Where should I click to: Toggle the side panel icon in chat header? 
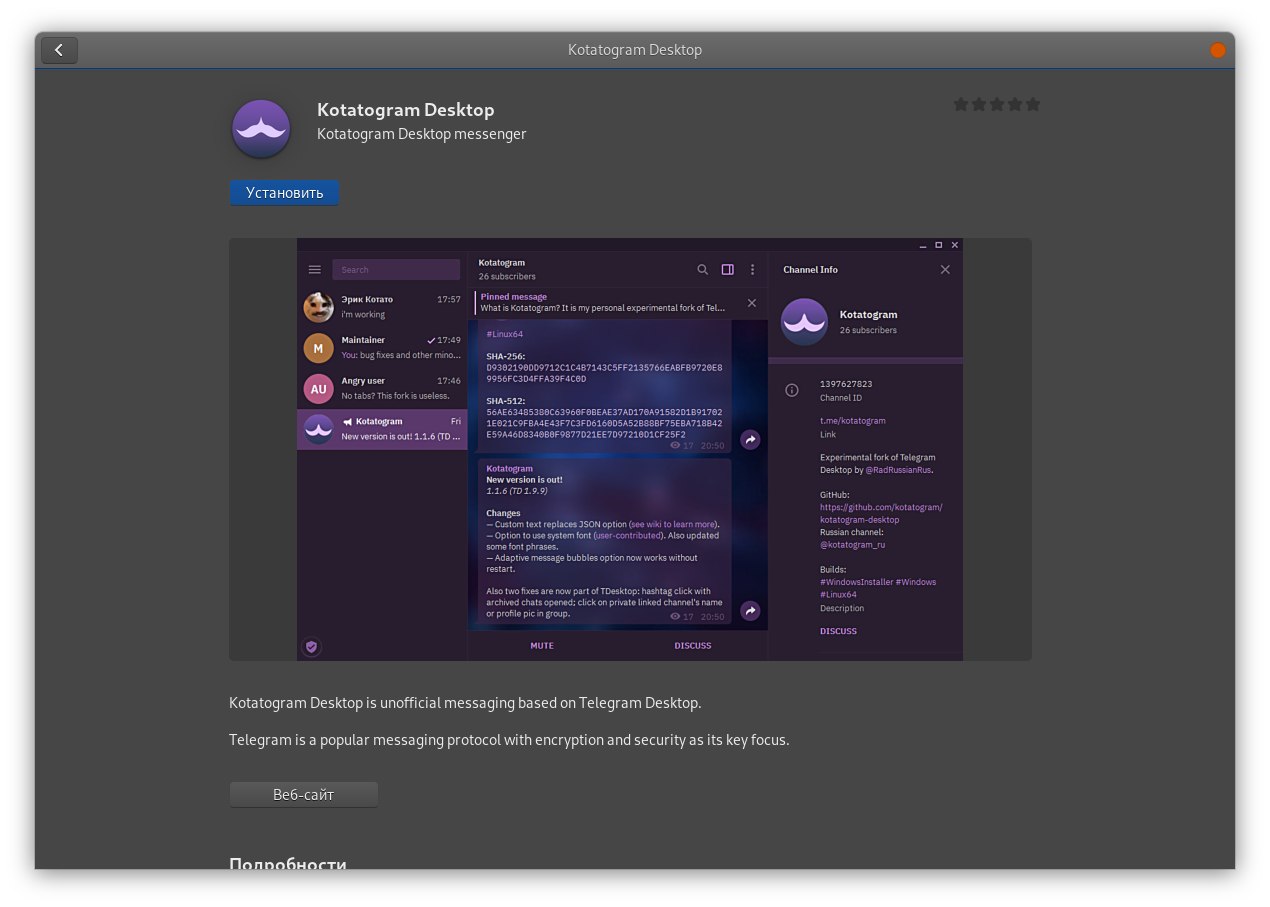pos(728,270)
